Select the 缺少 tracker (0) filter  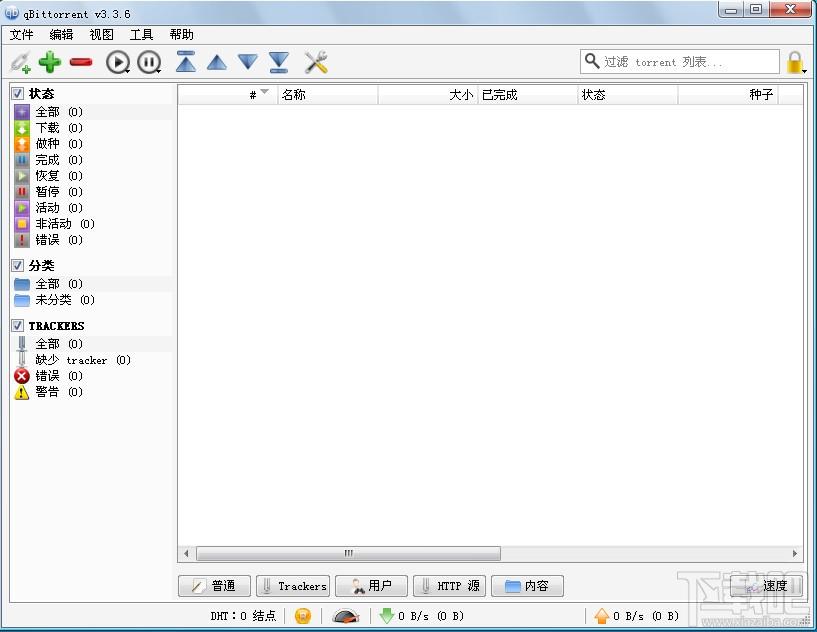pyautogui.click(x=92, y=360)
